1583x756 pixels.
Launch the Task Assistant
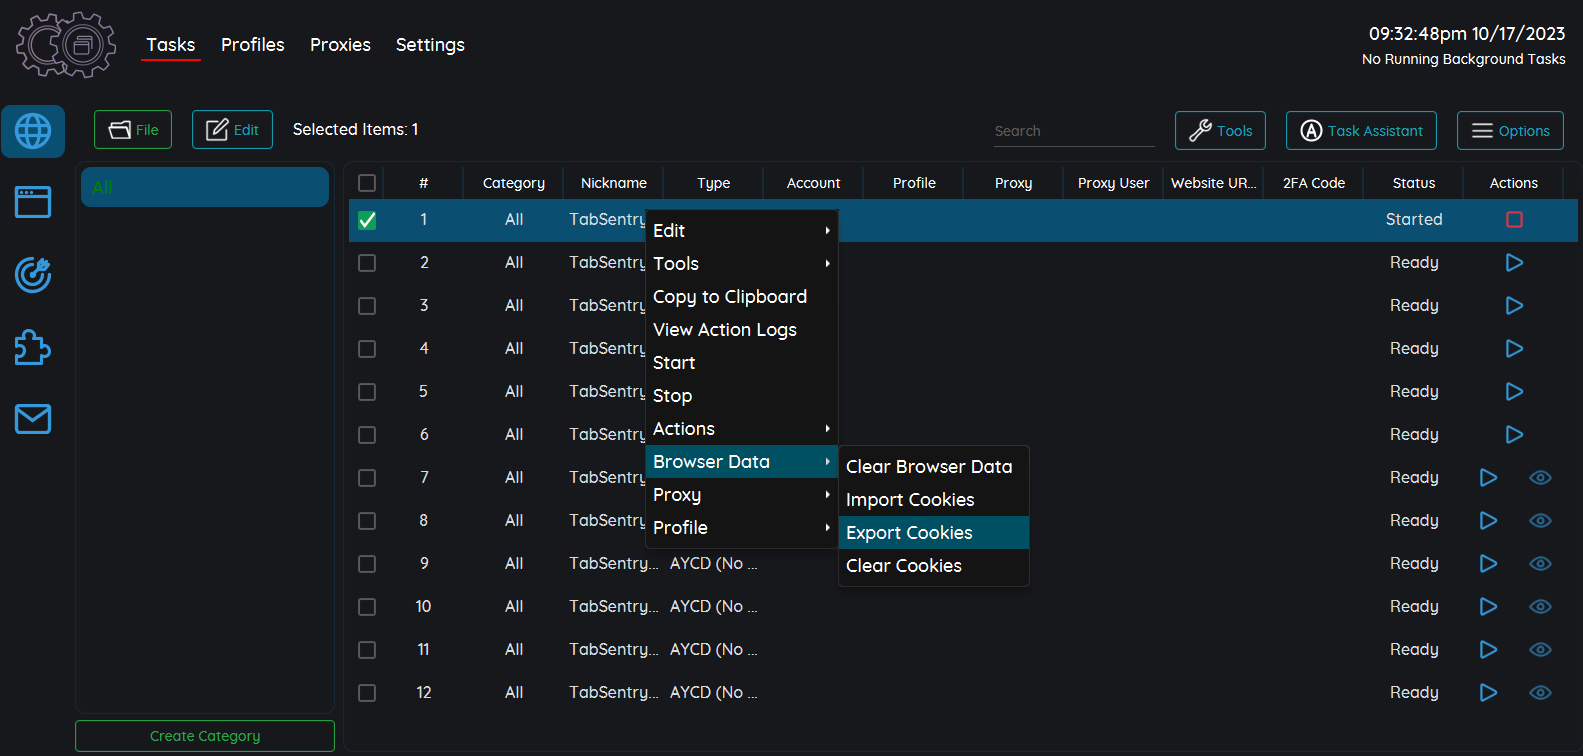click(1361, 131)
